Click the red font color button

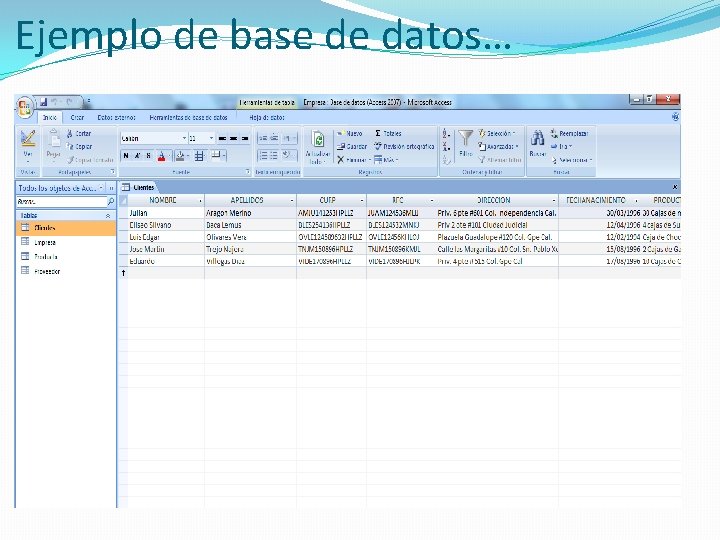(161, 156)
